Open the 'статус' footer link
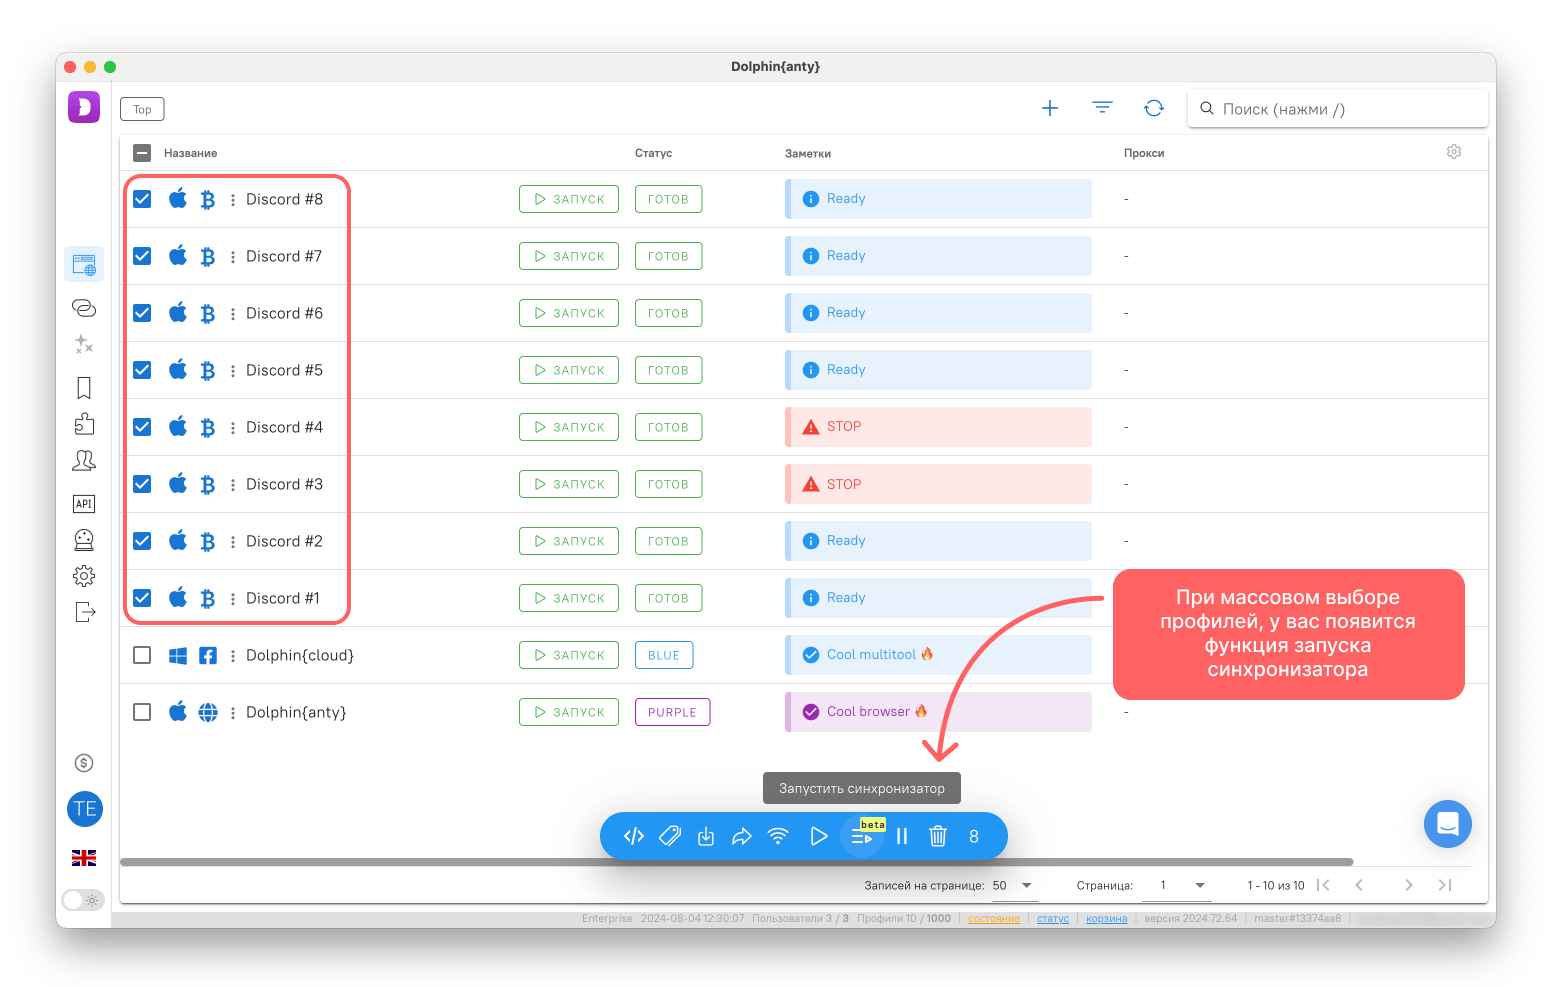The height and width of the screenshot is (987, 1552). [x=1053, y=918]
